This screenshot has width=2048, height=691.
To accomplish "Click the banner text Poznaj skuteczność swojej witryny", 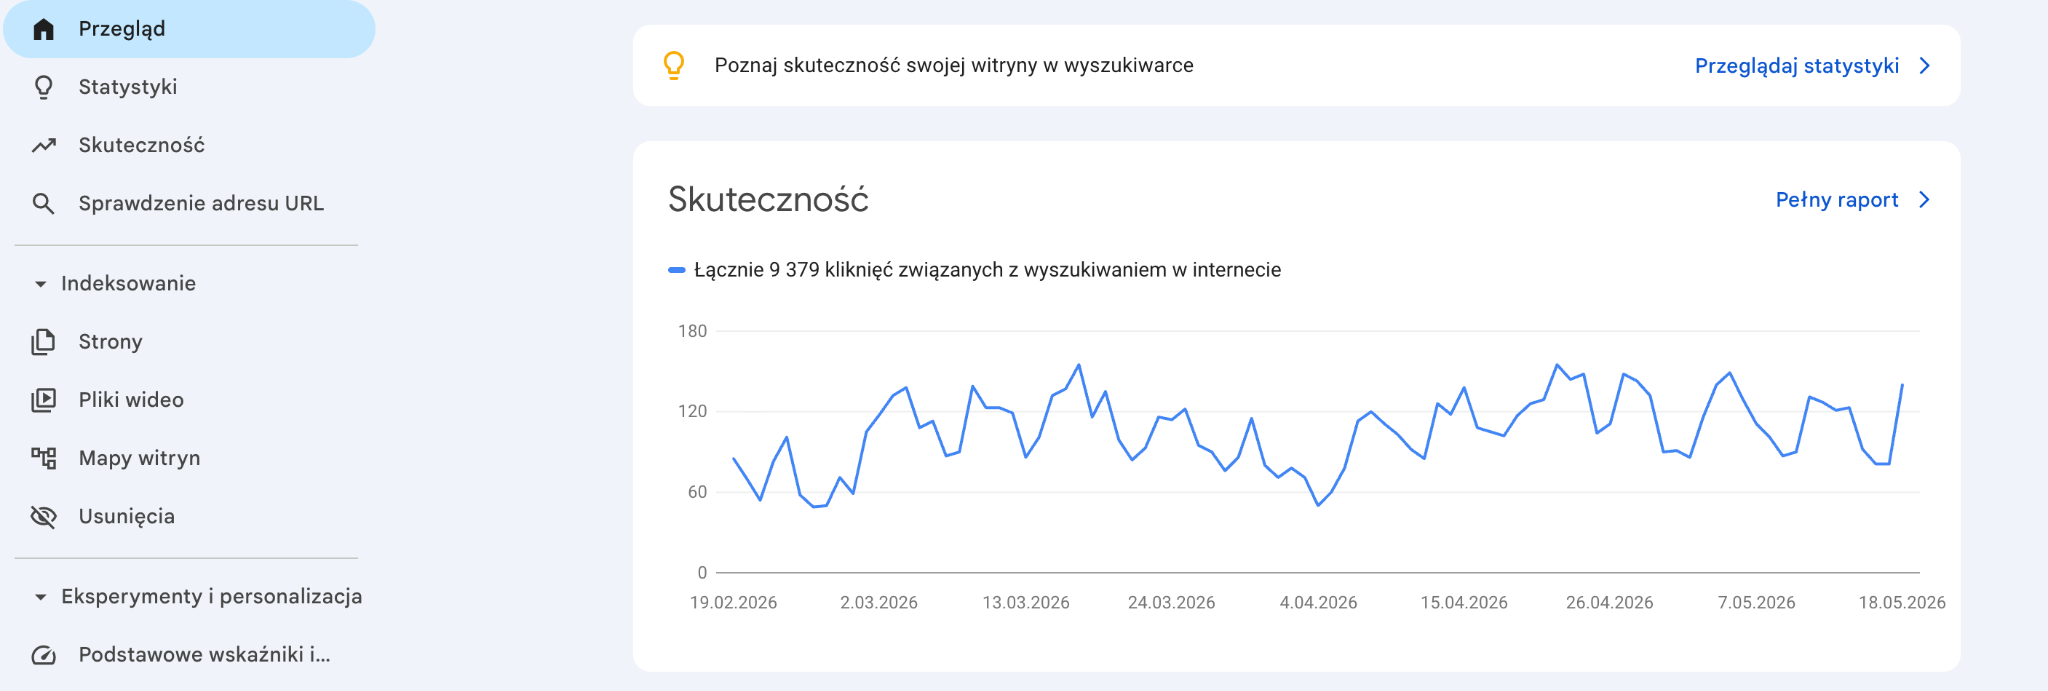I will click(x=954, y=66).
